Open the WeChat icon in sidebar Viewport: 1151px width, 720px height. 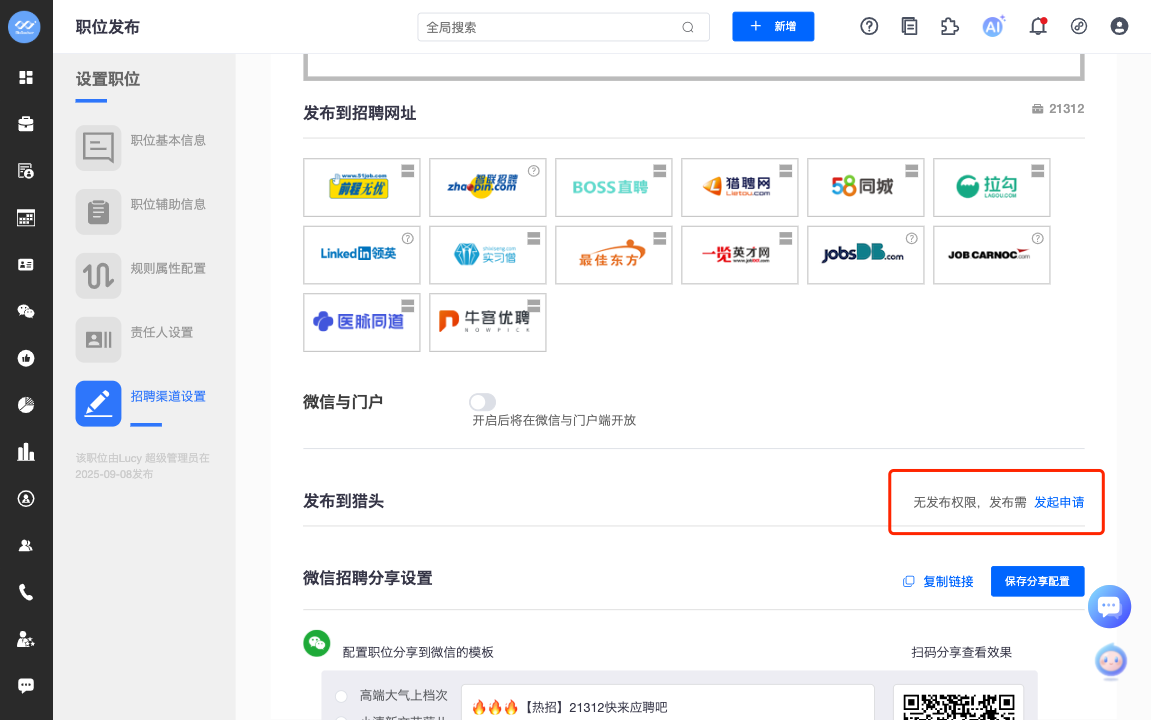pyautogui.click(x=26, y=311)
